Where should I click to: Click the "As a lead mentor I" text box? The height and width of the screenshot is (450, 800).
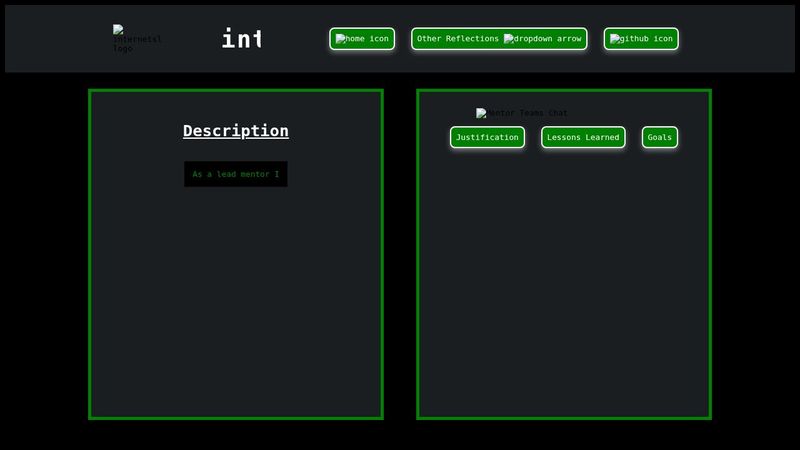click(x=236, y=174)
